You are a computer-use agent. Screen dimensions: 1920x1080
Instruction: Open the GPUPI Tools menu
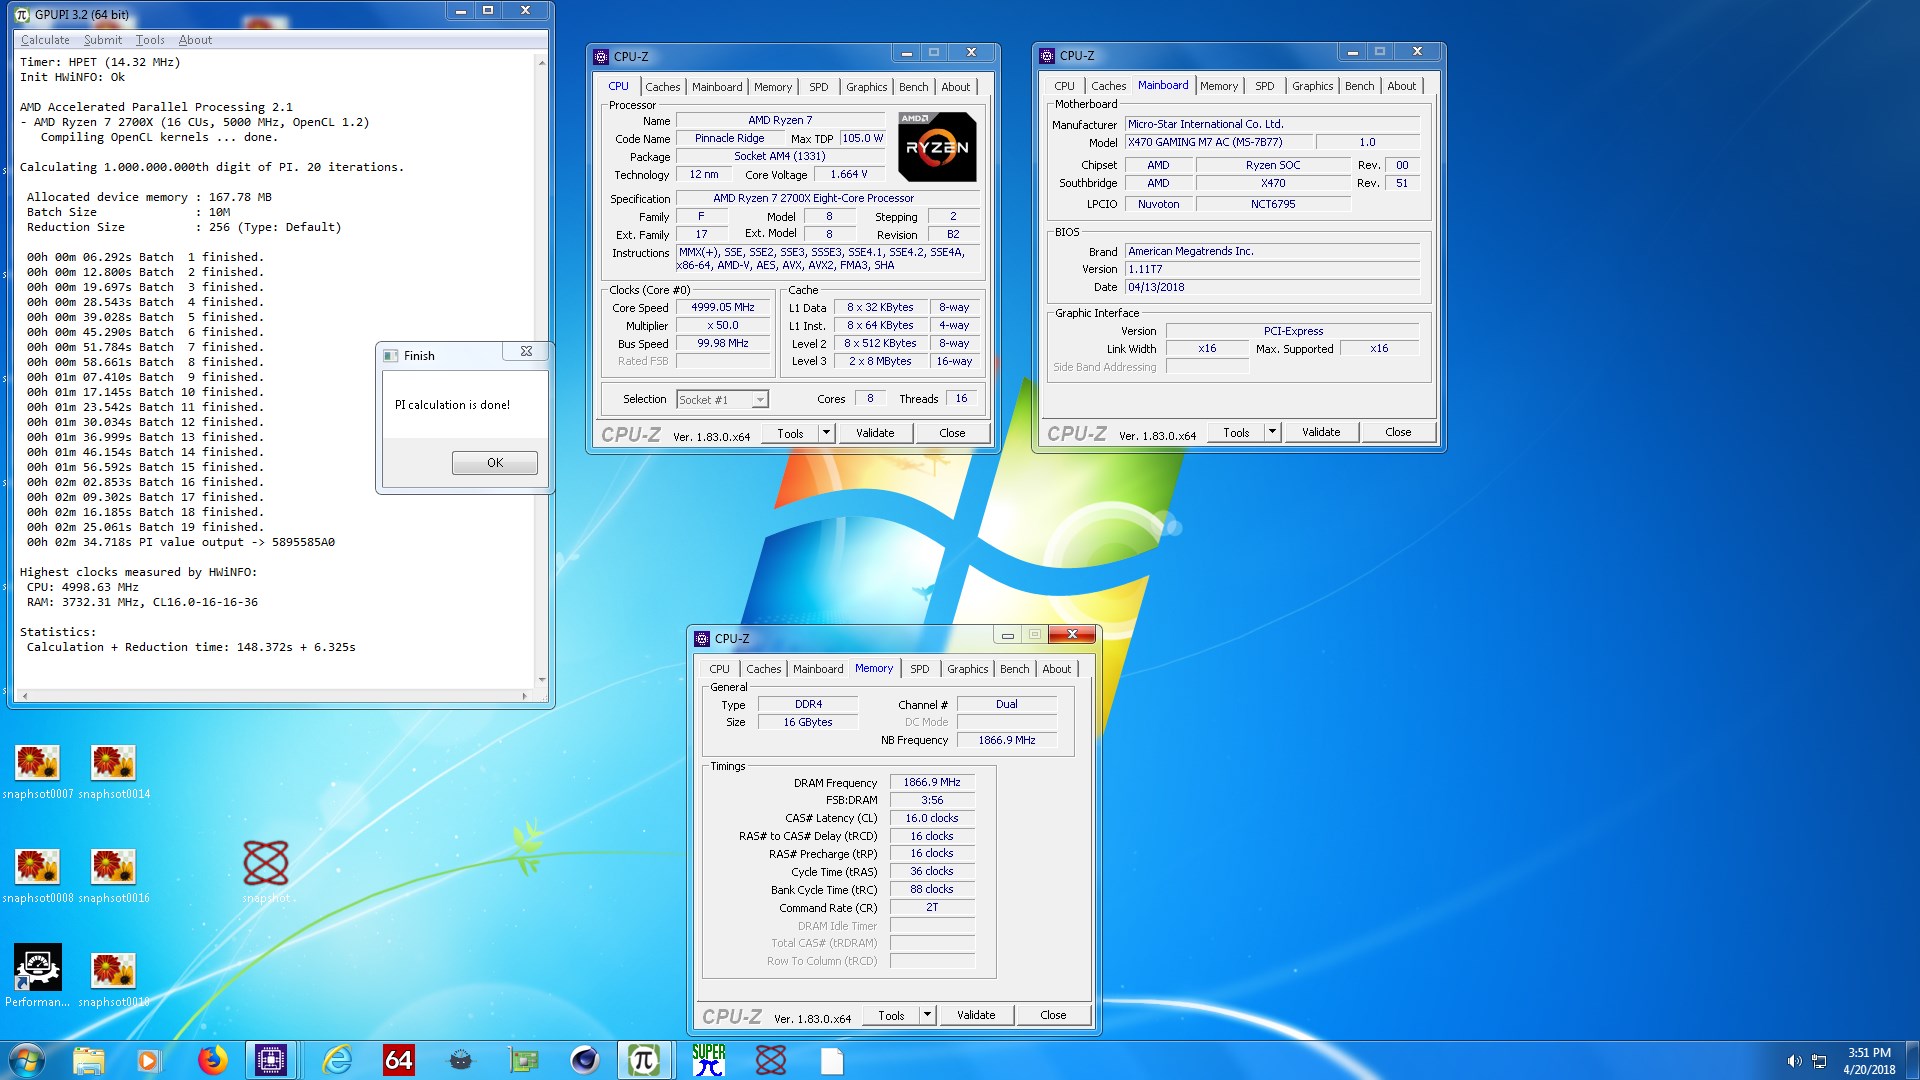150,40
